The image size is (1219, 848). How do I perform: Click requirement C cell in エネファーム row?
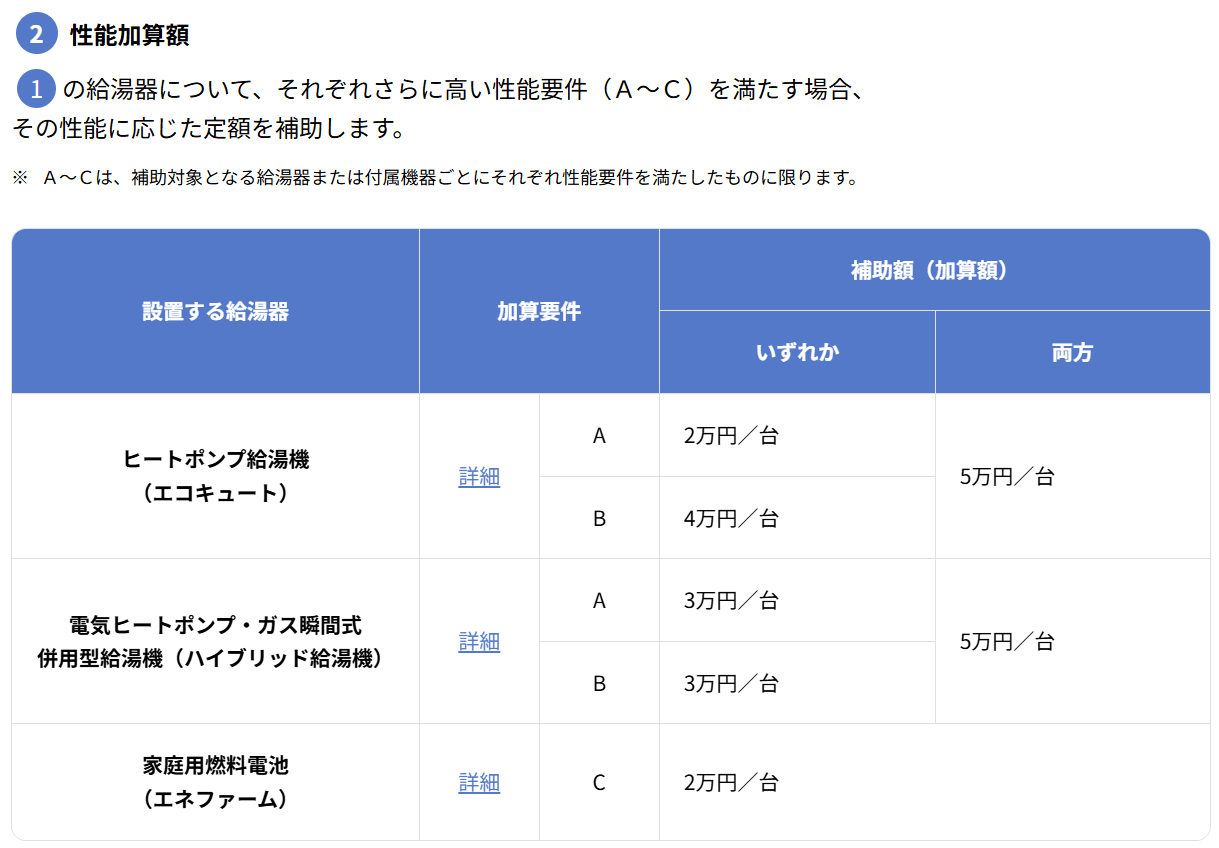click(x=599, y=782)
